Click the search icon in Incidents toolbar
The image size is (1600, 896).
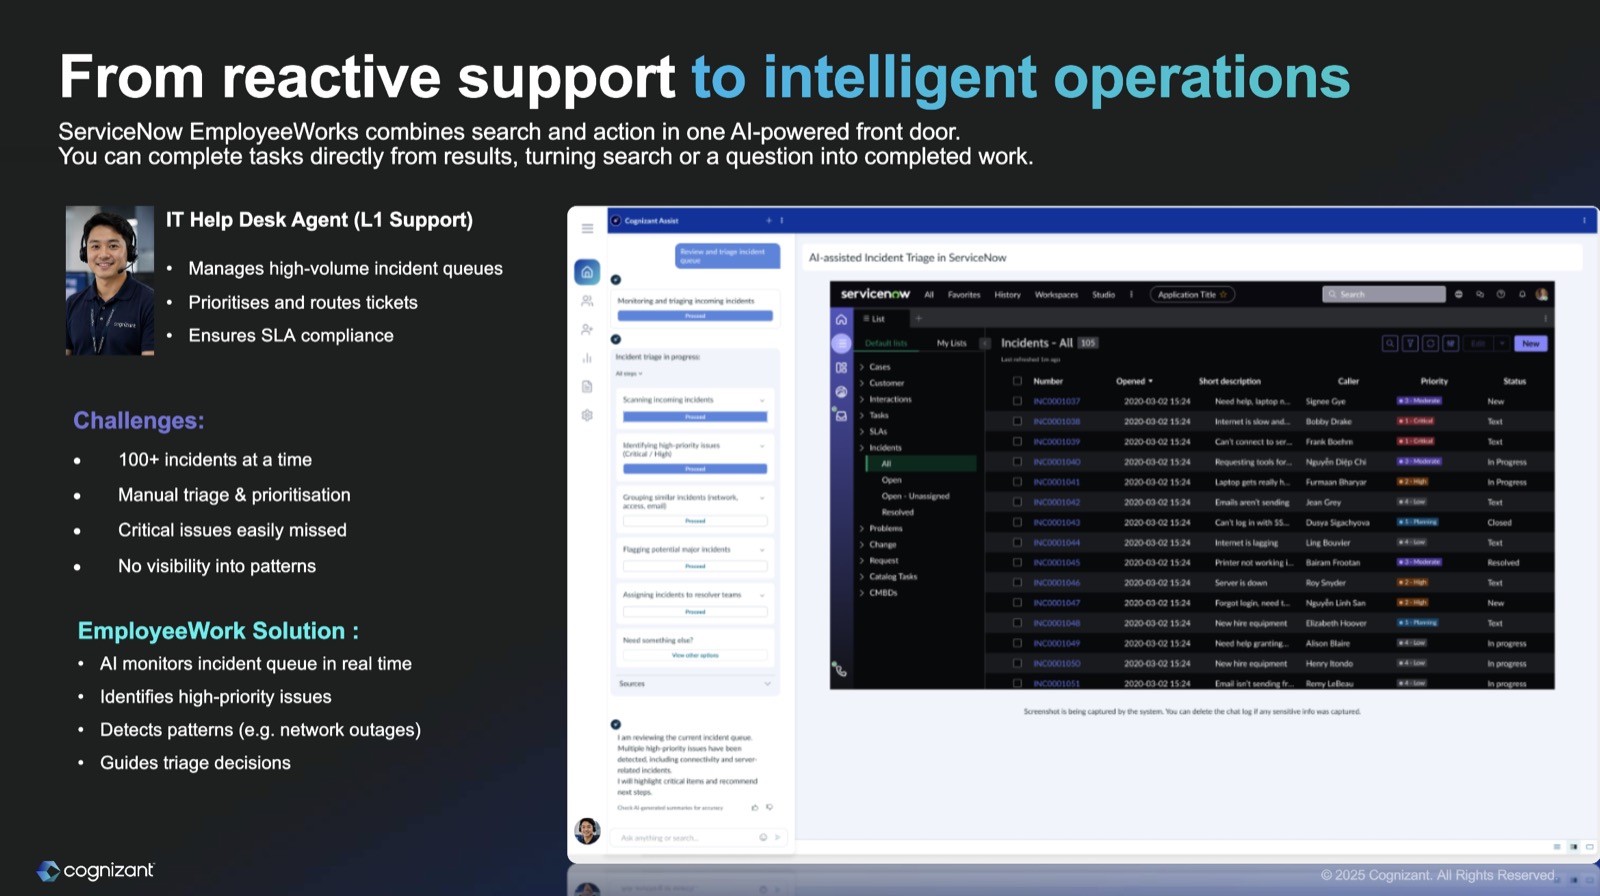(x=1390, y=343)
